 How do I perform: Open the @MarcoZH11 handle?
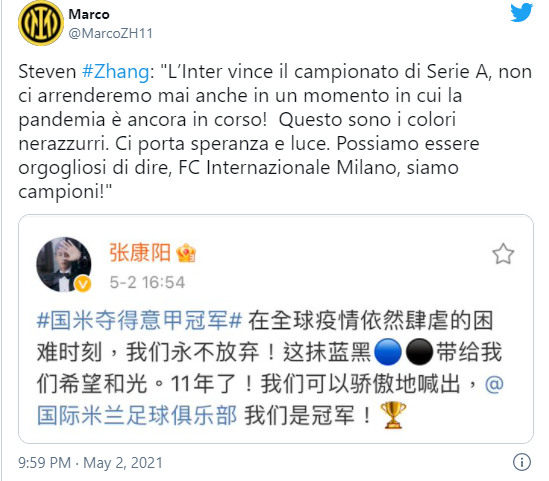pos(111,34)
